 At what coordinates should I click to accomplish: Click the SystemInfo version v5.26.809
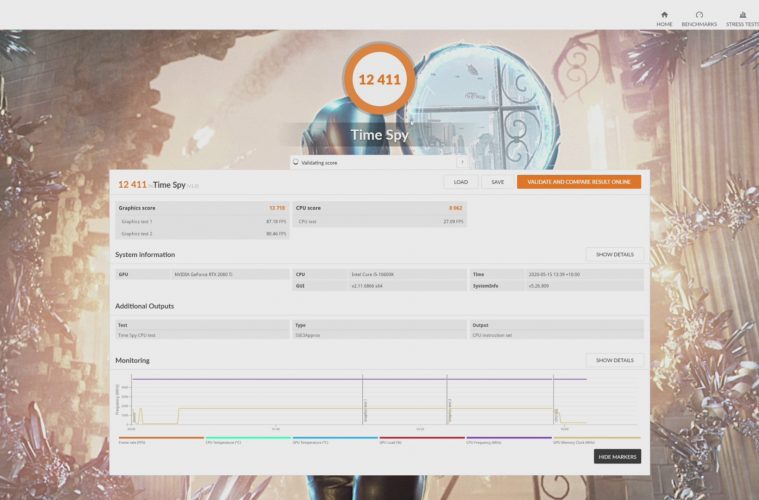coord(539,286)
